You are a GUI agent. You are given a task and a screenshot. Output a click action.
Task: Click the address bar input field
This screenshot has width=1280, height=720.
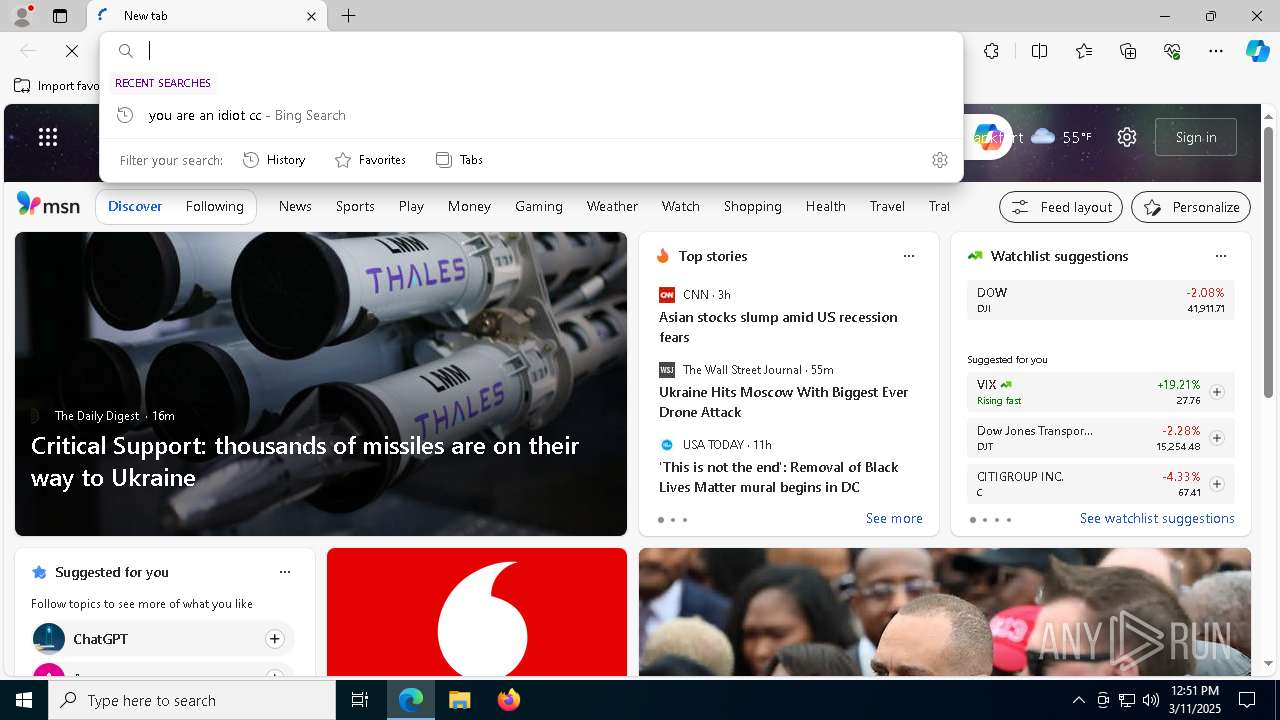tap(548, 51)
